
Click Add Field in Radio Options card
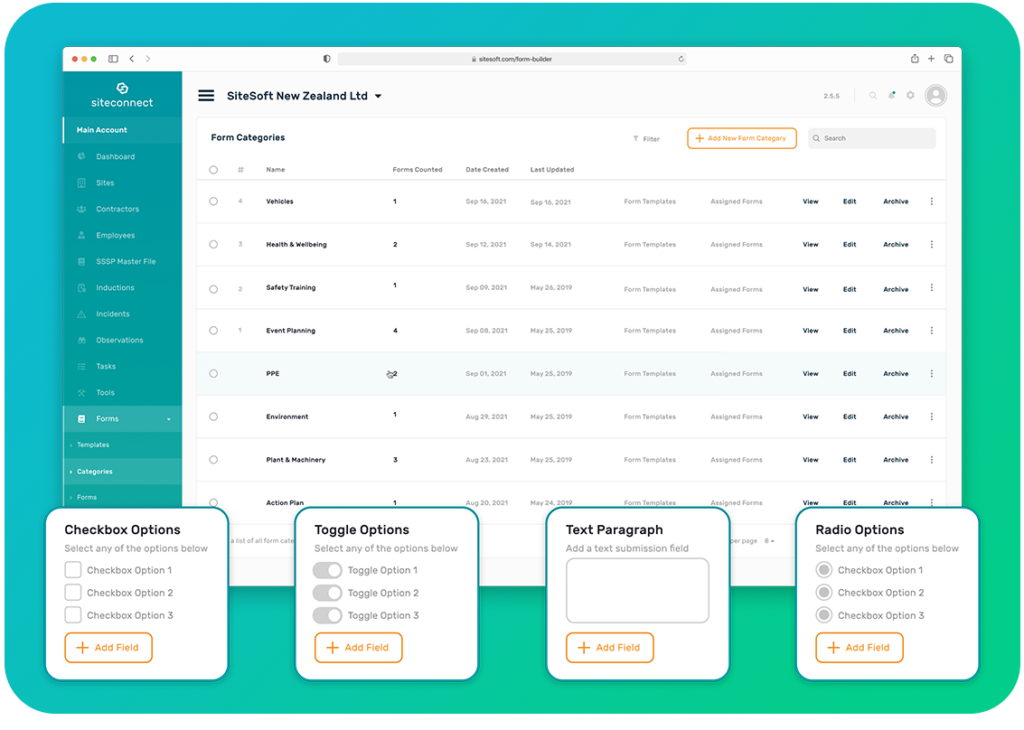click(859, 648)
